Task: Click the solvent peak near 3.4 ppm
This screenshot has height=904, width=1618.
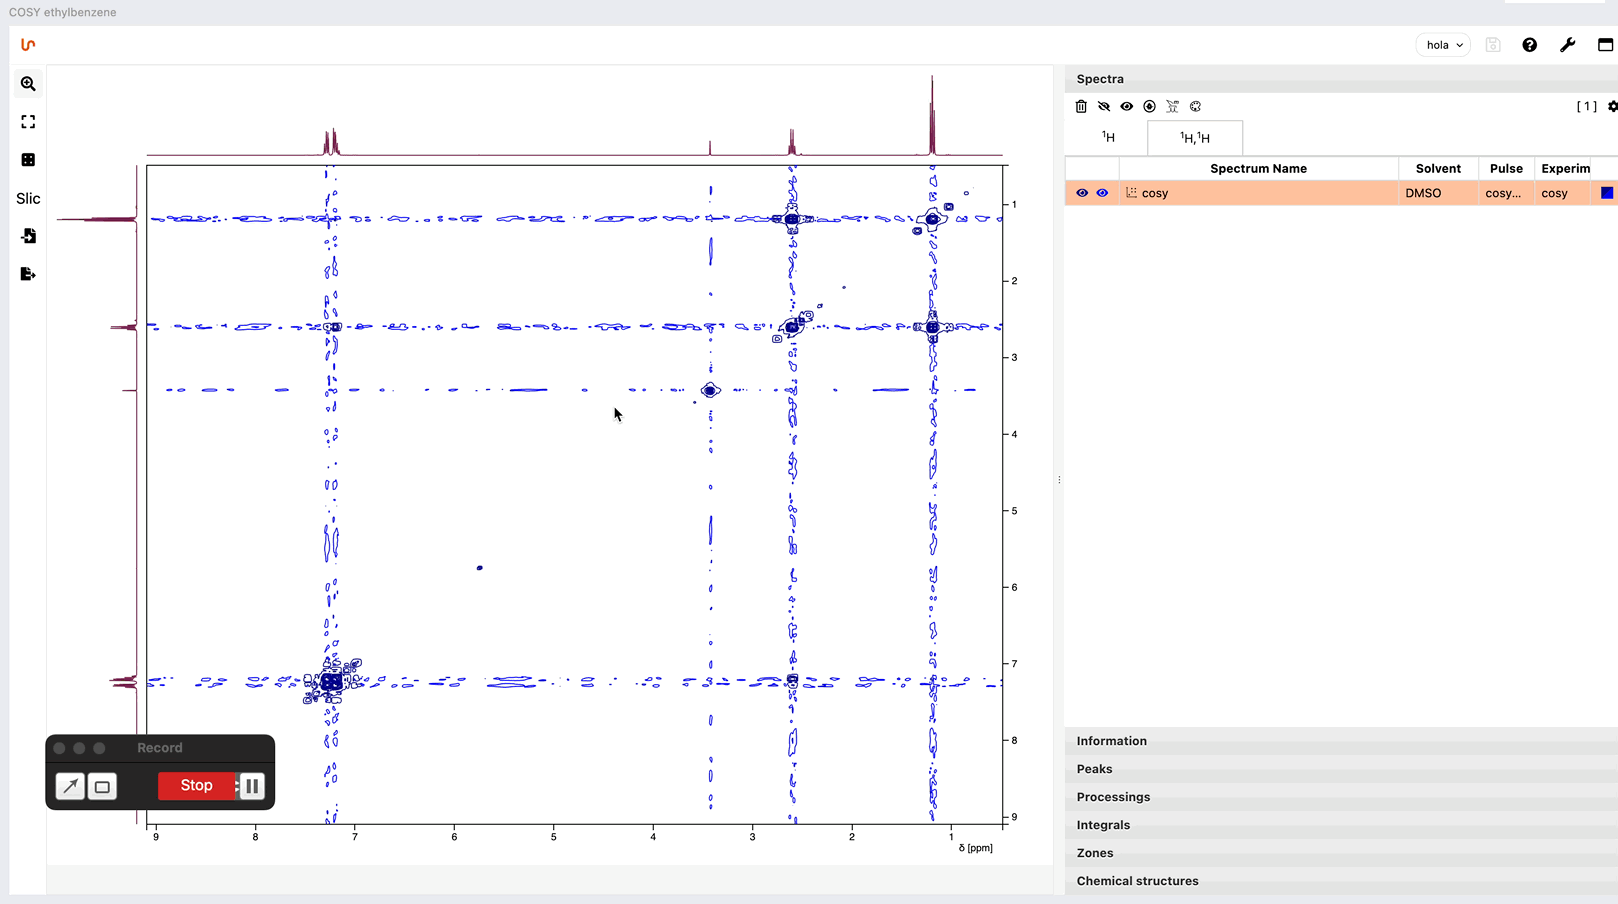Action: pyautogui.click(x=710, y=390)
